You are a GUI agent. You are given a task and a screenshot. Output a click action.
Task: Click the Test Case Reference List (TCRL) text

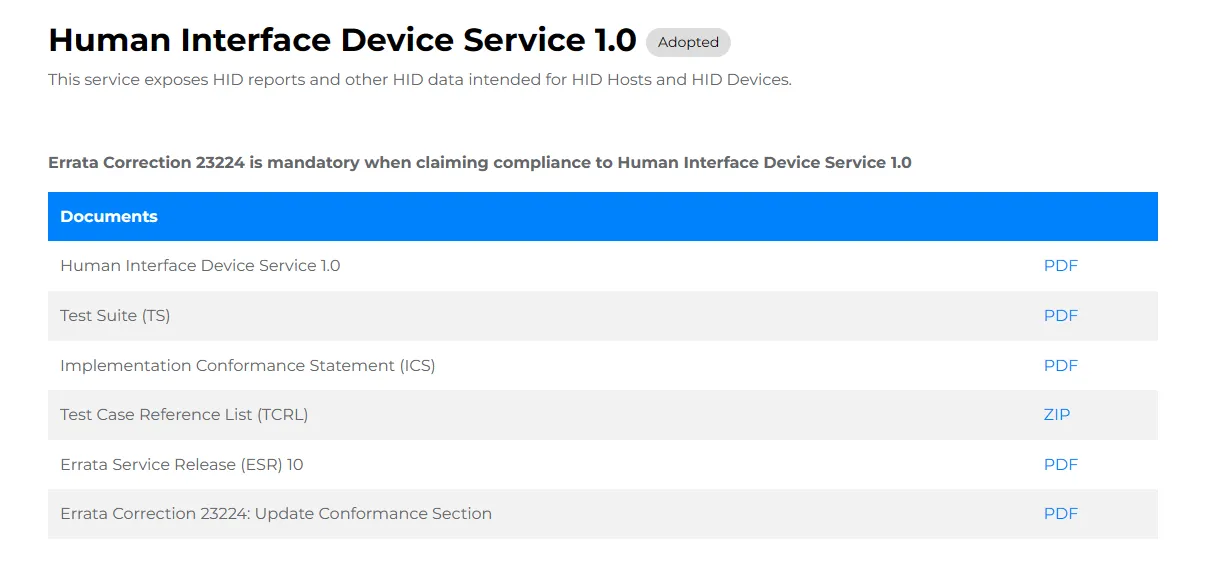(184, 415)
